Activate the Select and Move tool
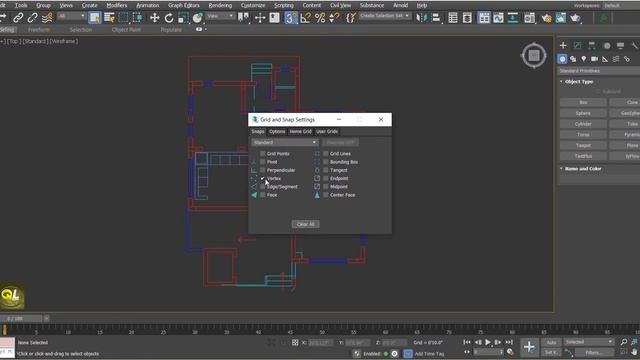Viewport: 640px width, 360px height. pyautogui.click(x=154, y=18)
